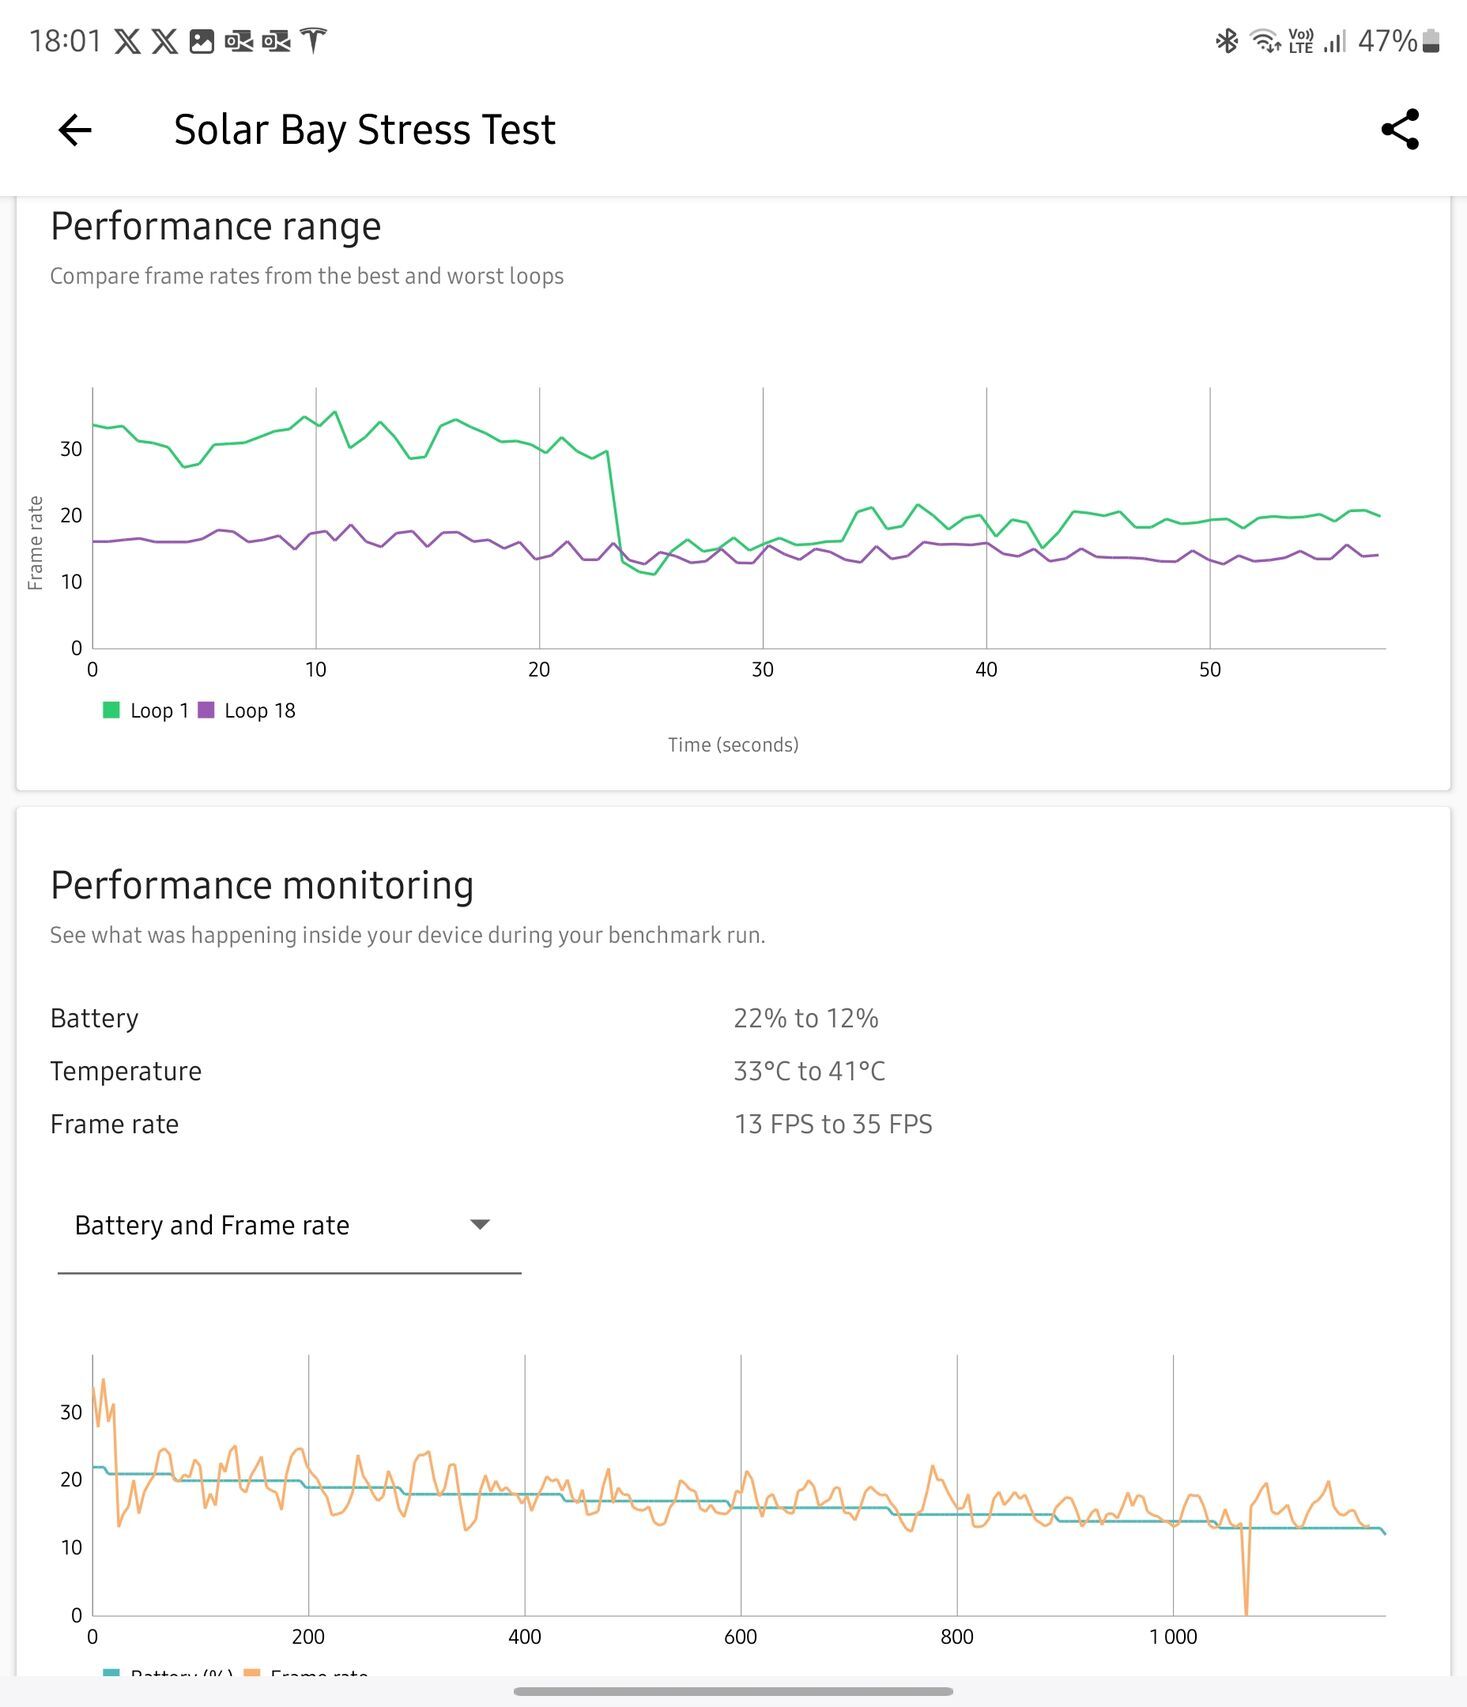Toggle the green Loop 1 legend swatch
The image size is (1467, 1707).
click(x=111, y=710)
